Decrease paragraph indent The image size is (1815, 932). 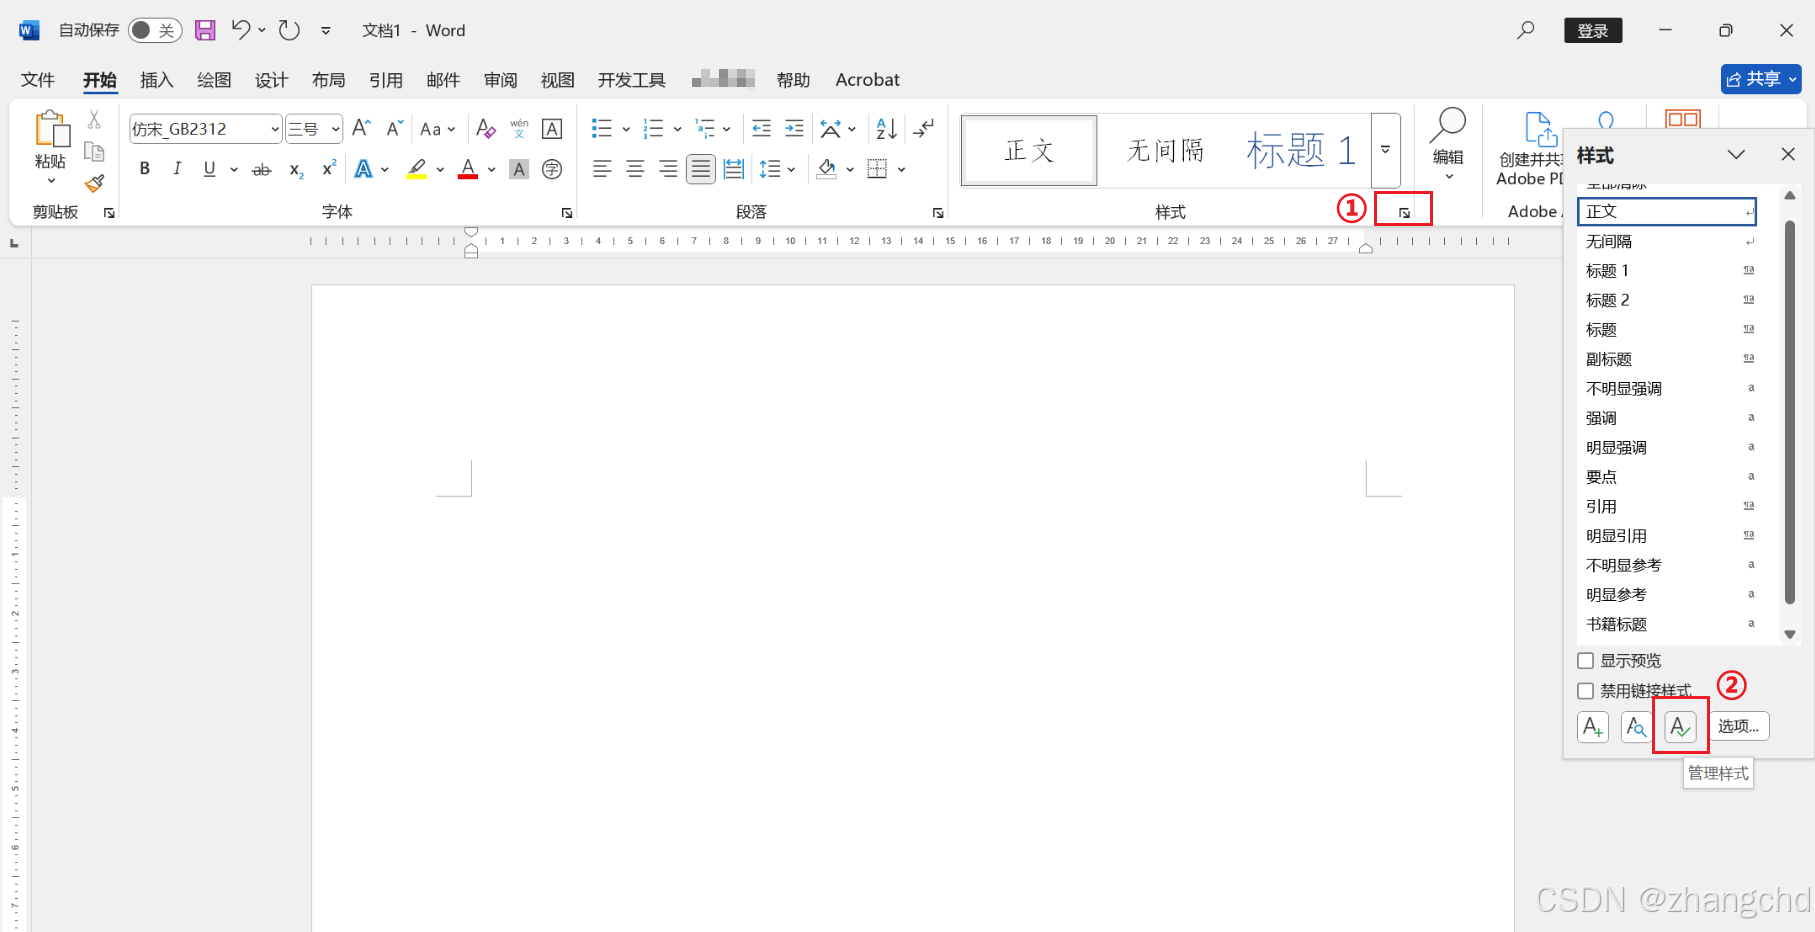762,128
